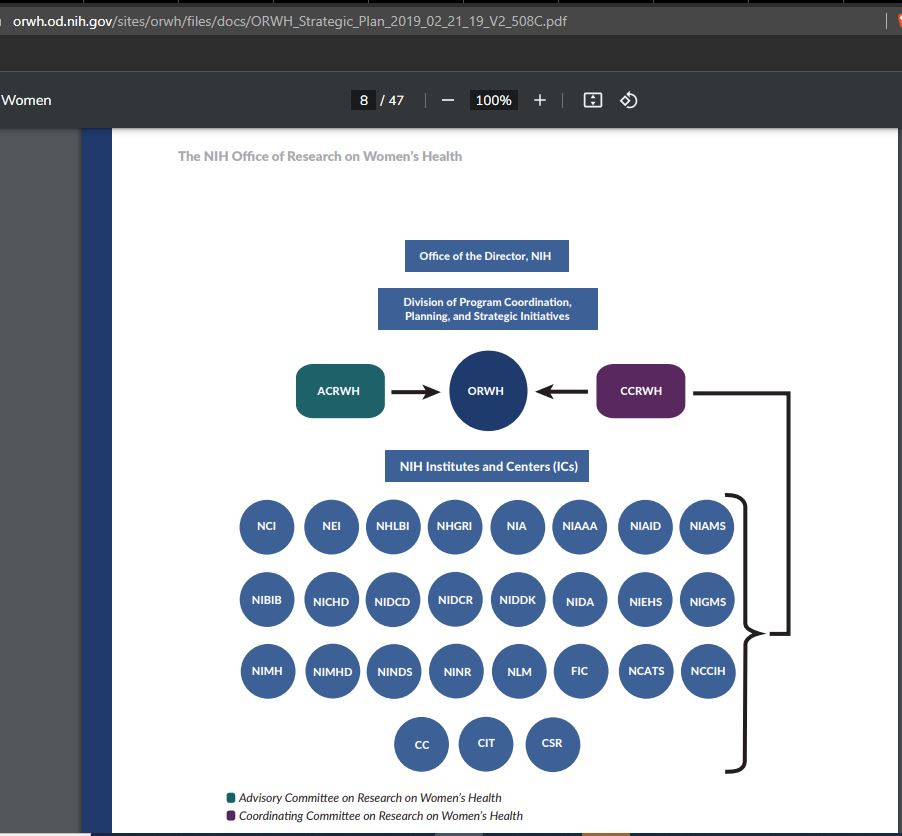Click the CSR circle

(x=552, y=744)
